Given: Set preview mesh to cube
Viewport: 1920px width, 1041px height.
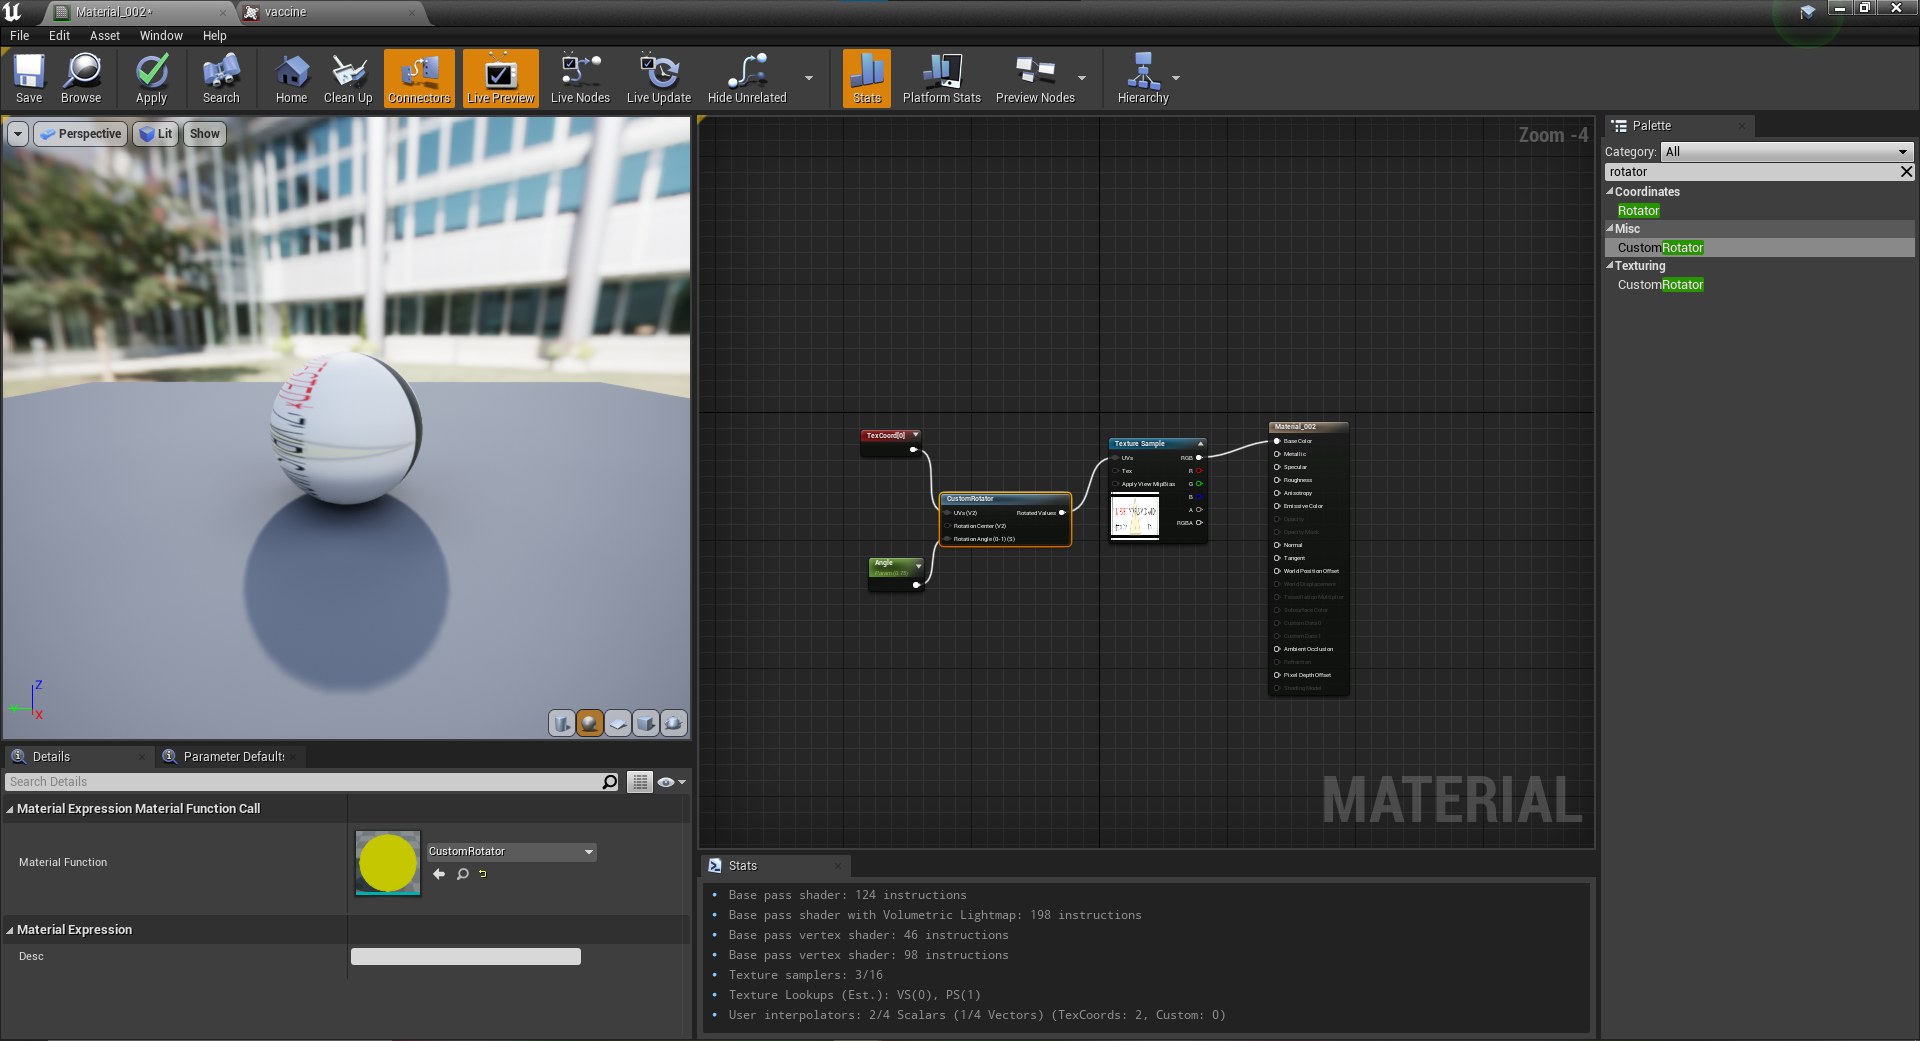Looking at the screenshot, I should pos(646,723).
